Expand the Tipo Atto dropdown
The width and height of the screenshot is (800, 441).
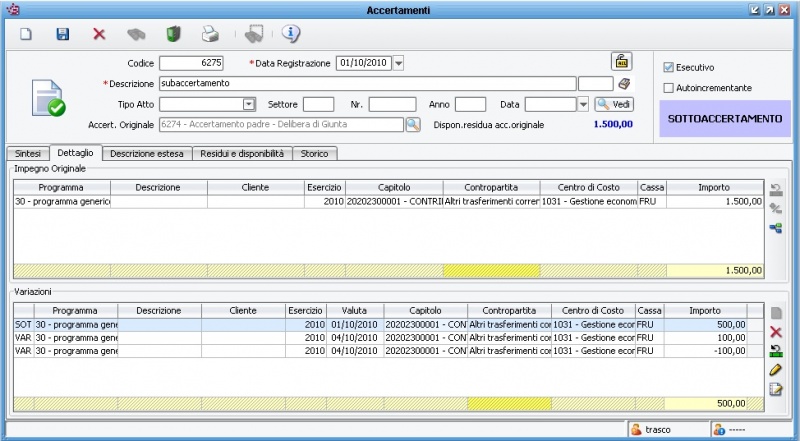tap(249, 104)
